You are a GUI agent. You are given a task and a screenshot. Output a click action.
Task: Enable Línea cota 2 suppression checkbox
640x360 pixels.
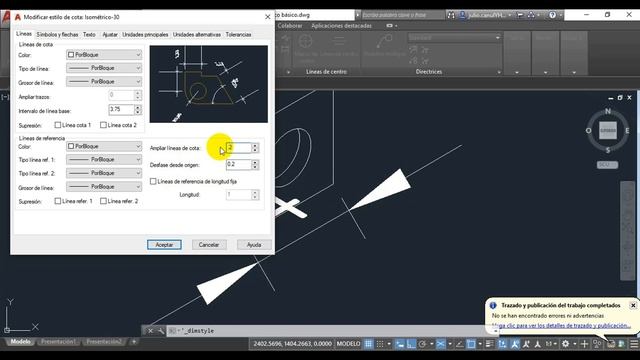tap(103, 125)
